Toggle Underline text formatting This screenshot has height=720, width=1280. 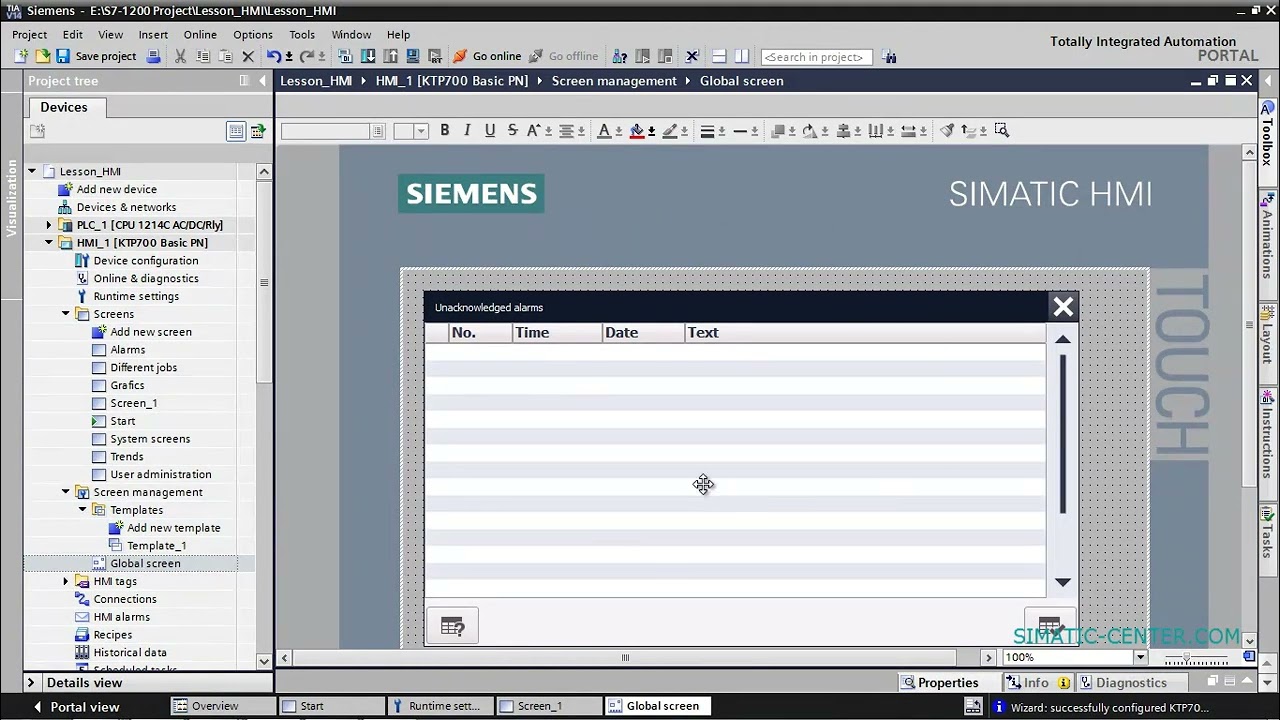tap(490, 130)
